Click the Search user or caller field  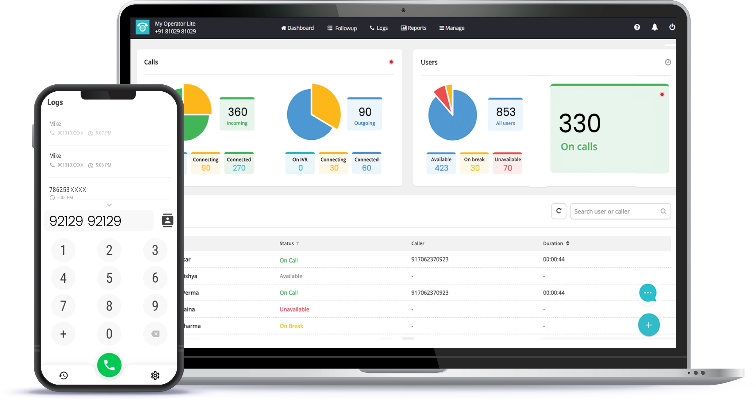point(620,211)
